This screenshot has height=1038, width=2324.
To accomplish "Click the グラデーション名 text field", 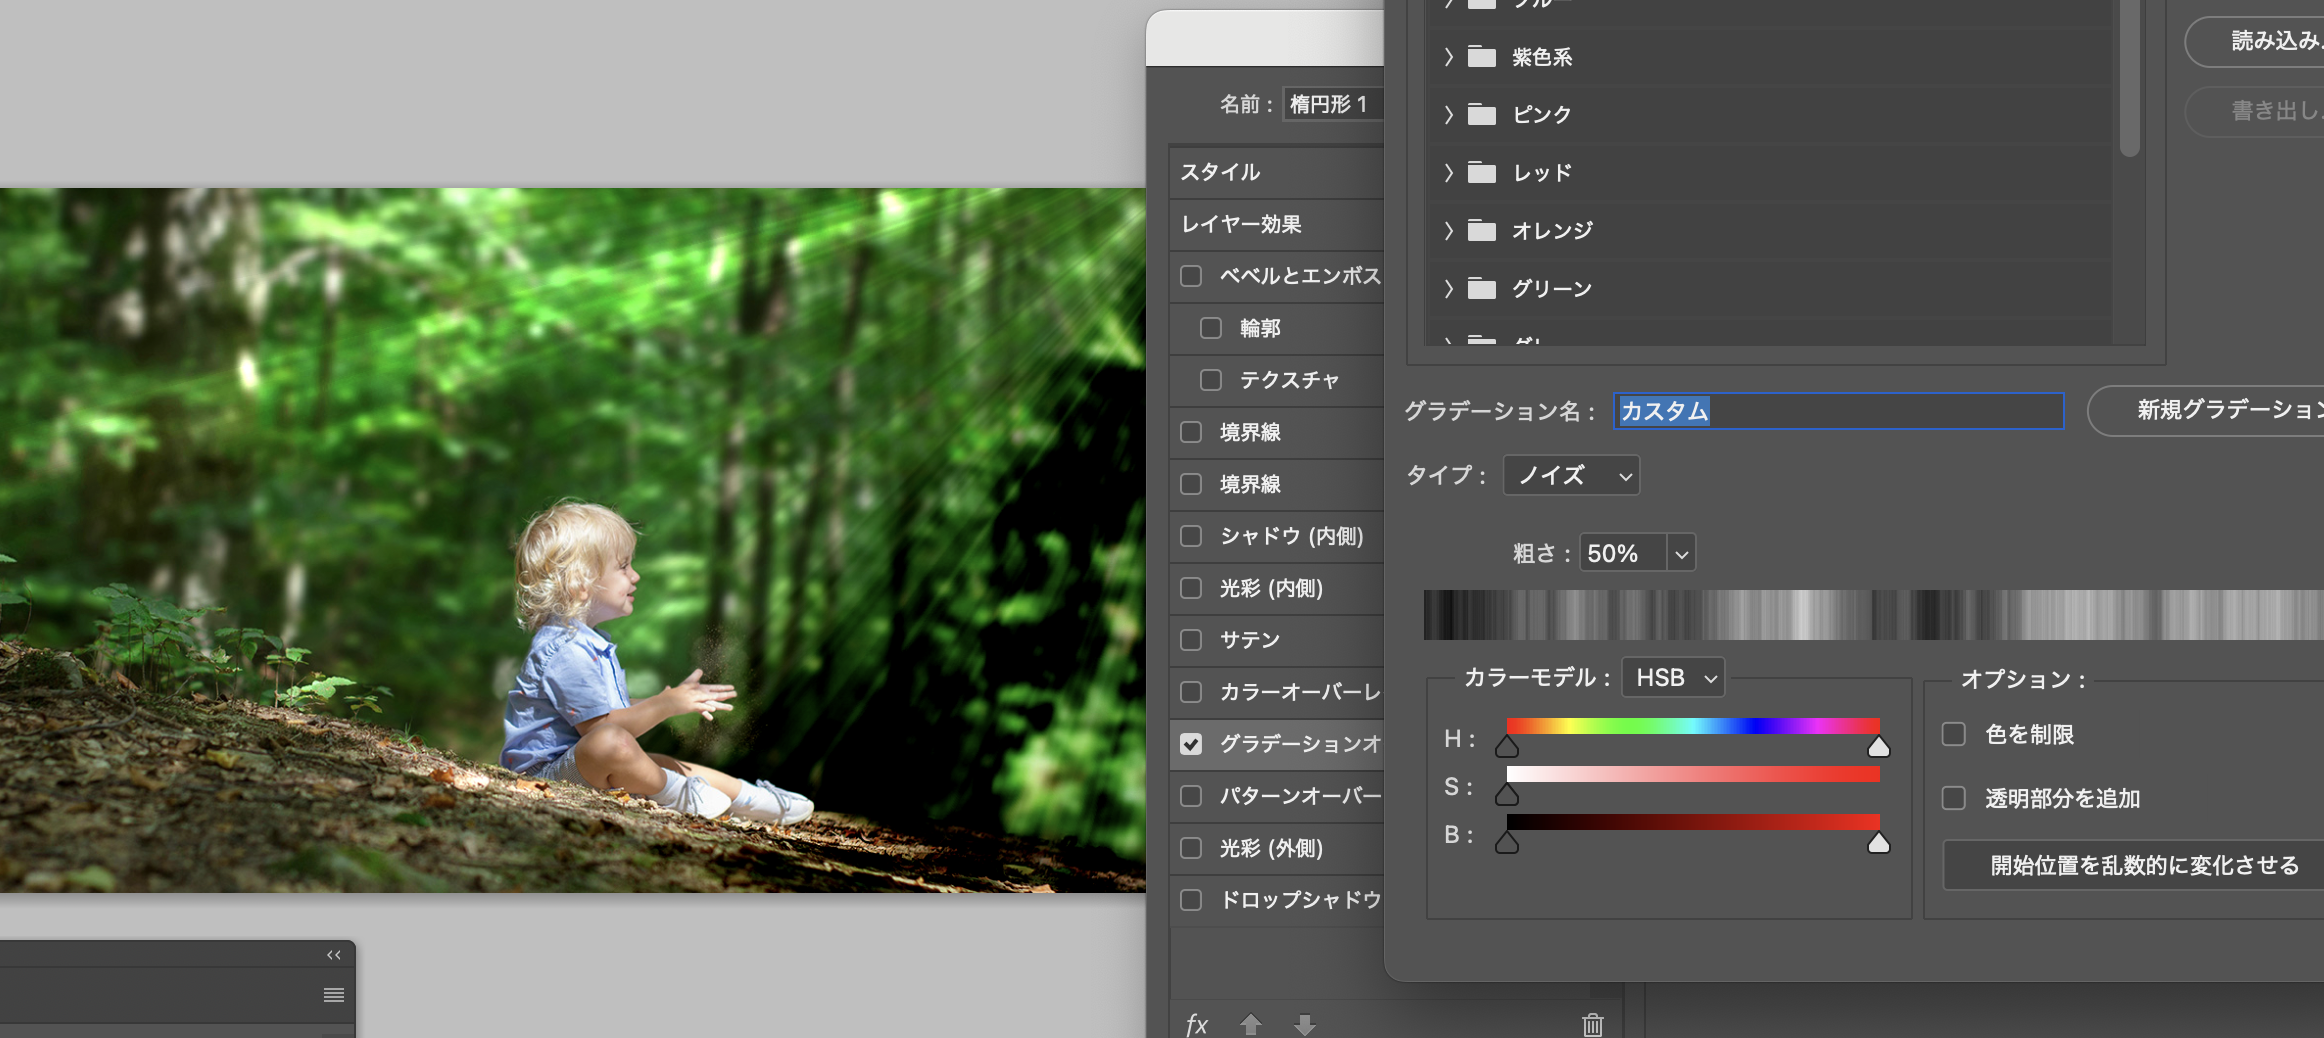I will point(1838,411).
